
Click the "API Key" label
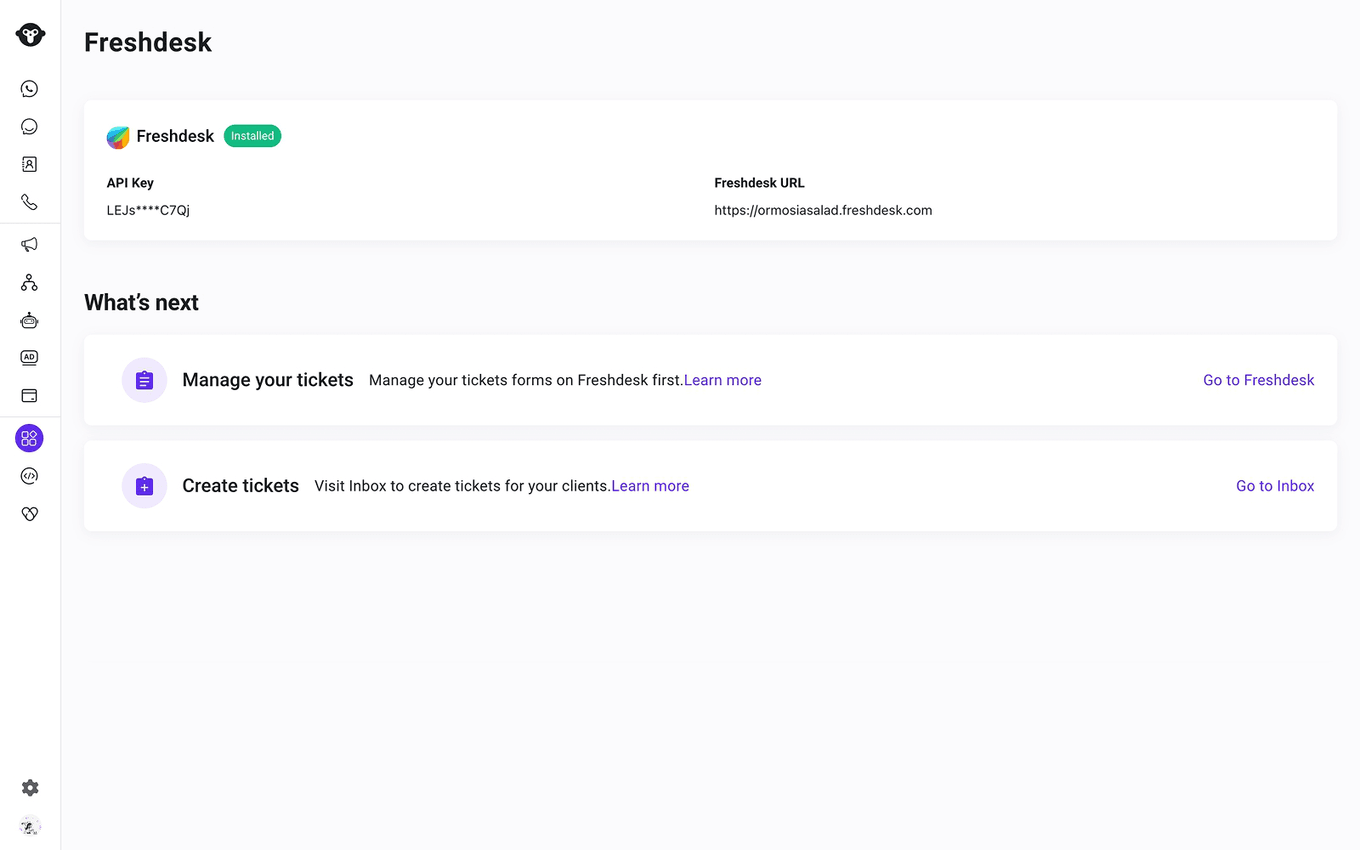(130, 183)
